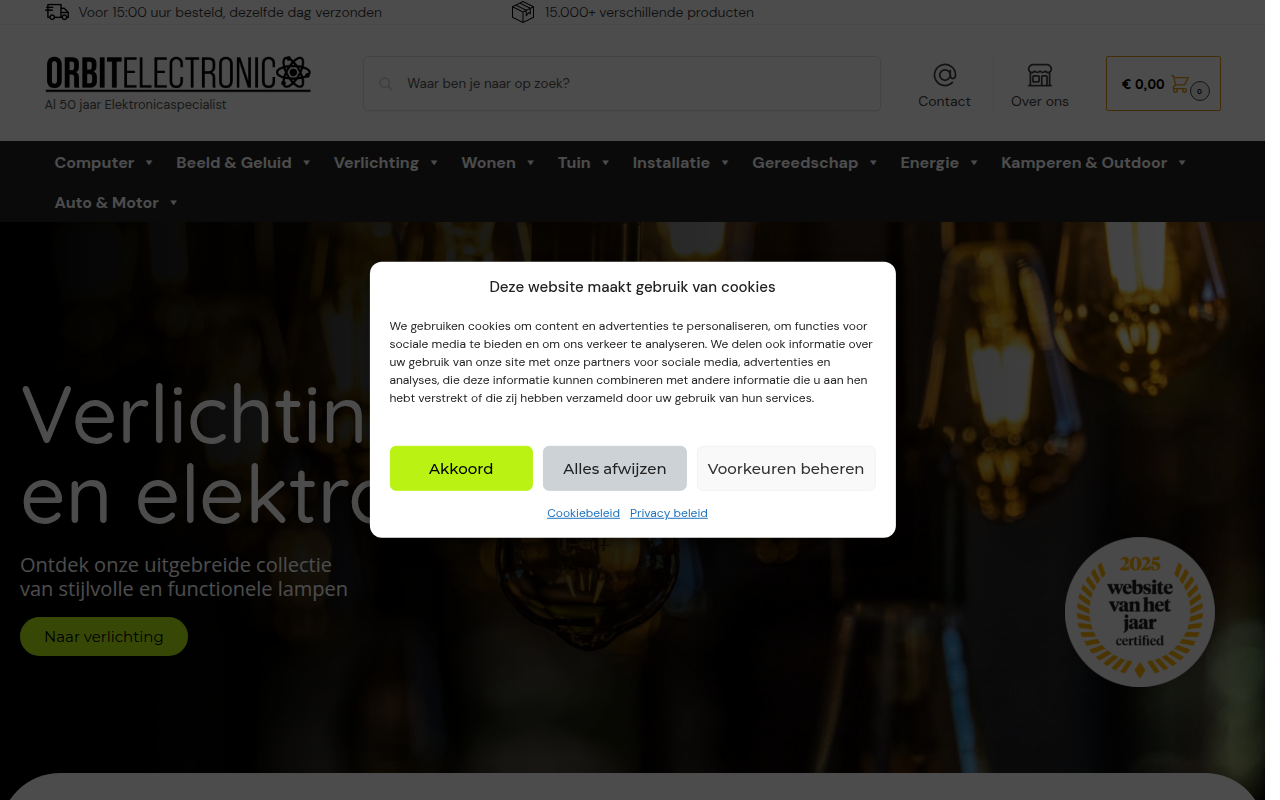This screenshot has height=800, width=1280.
Task: Click the Website van het jaar badge
Action: click(x=1139, y=612)
